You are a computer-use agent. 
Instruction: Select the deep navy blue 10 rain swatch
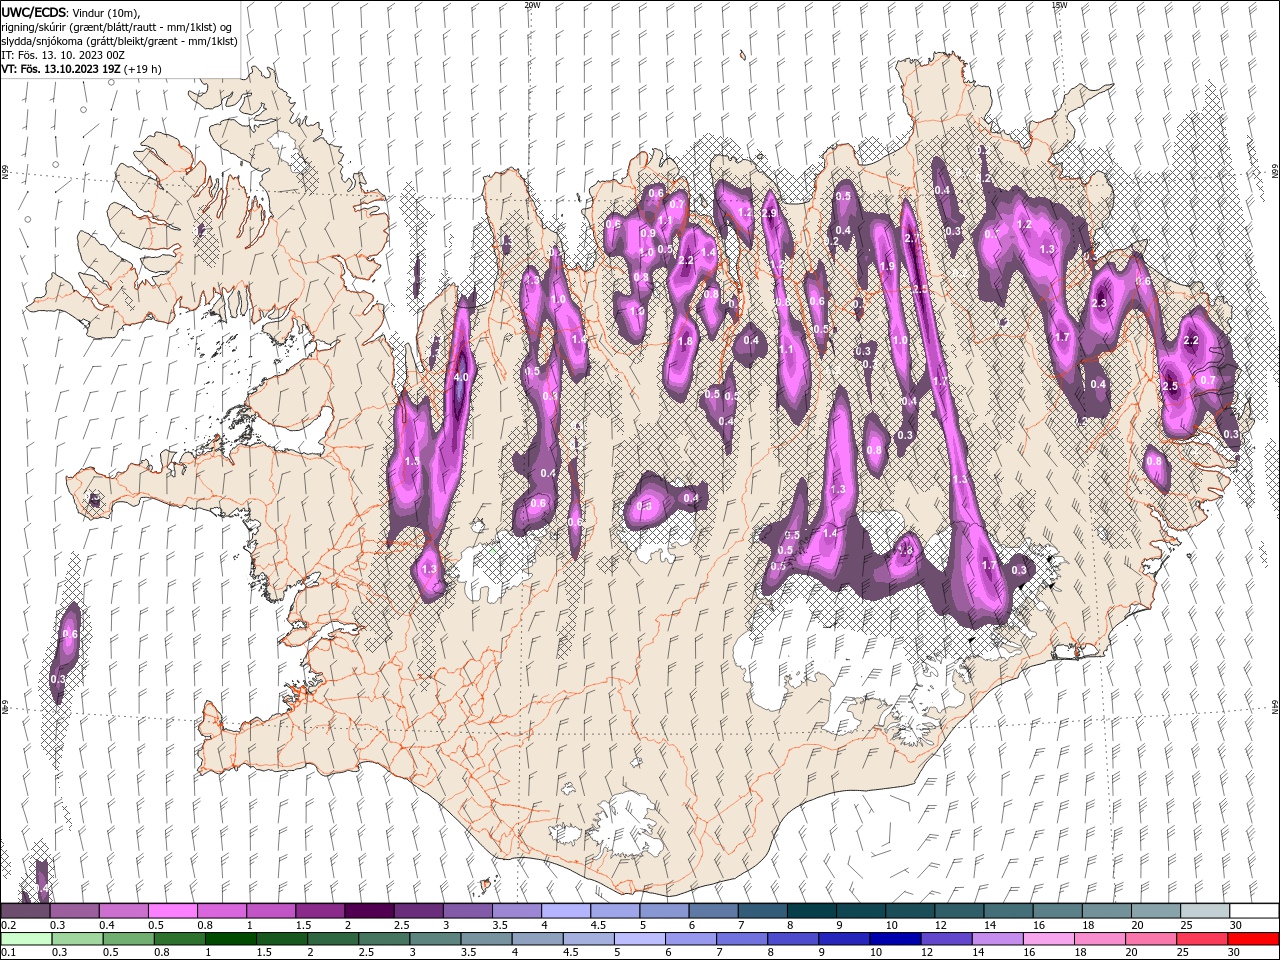click(895, 938)
